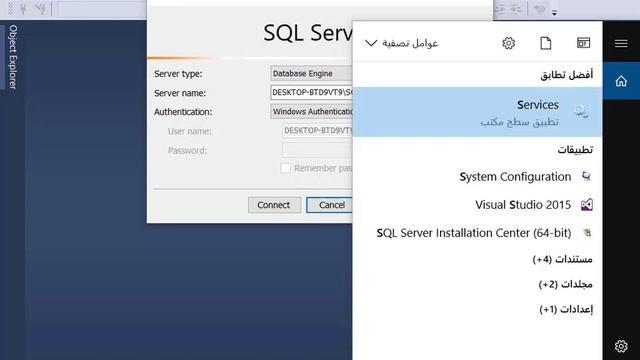Open the Server type dropdown
The width and height of the screenshot is (640, 360).
tap(311, 73)
